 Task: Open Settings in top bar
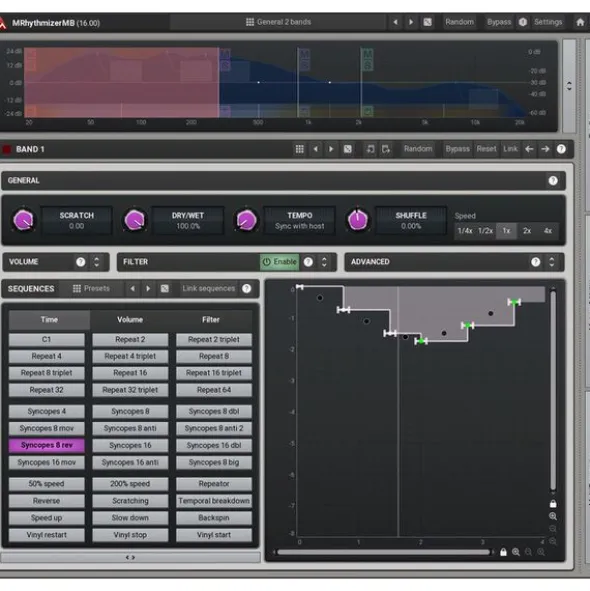point(548,22)
